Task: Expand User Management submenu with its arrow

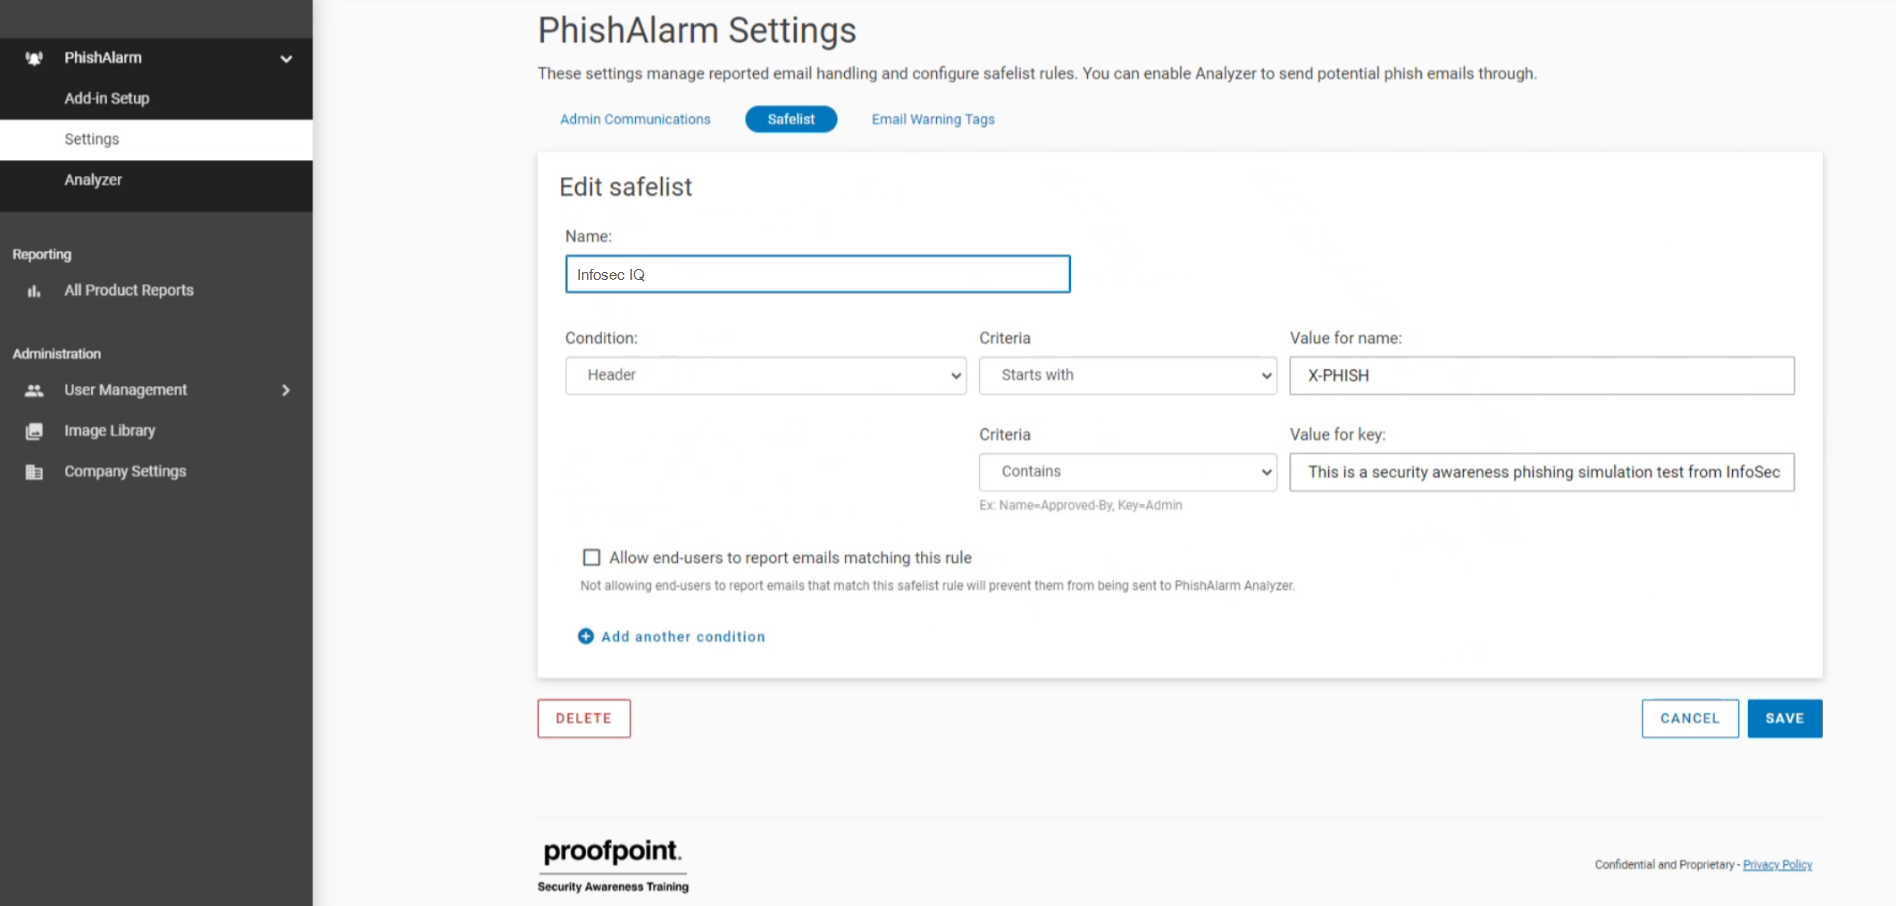Action: (x=286, y=390)
